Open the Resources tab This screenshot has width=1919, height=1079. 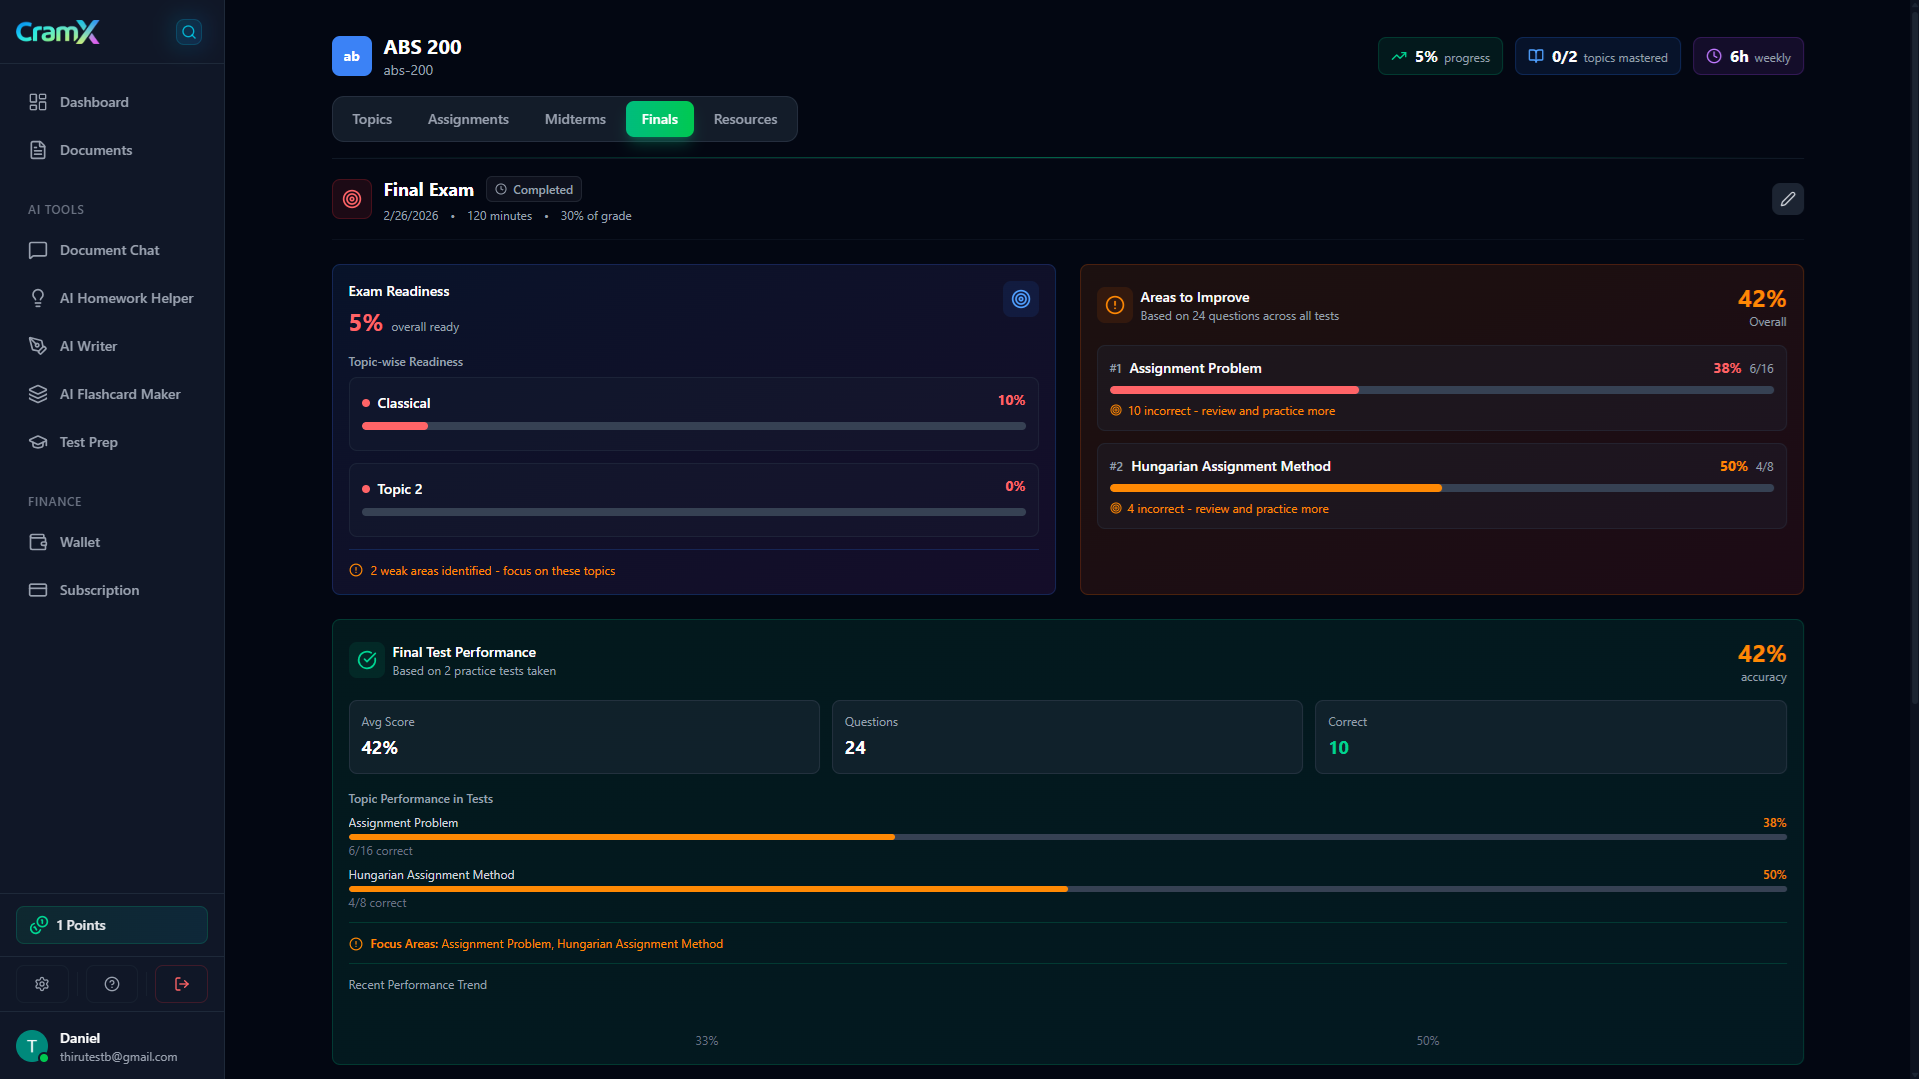[745, 119]
